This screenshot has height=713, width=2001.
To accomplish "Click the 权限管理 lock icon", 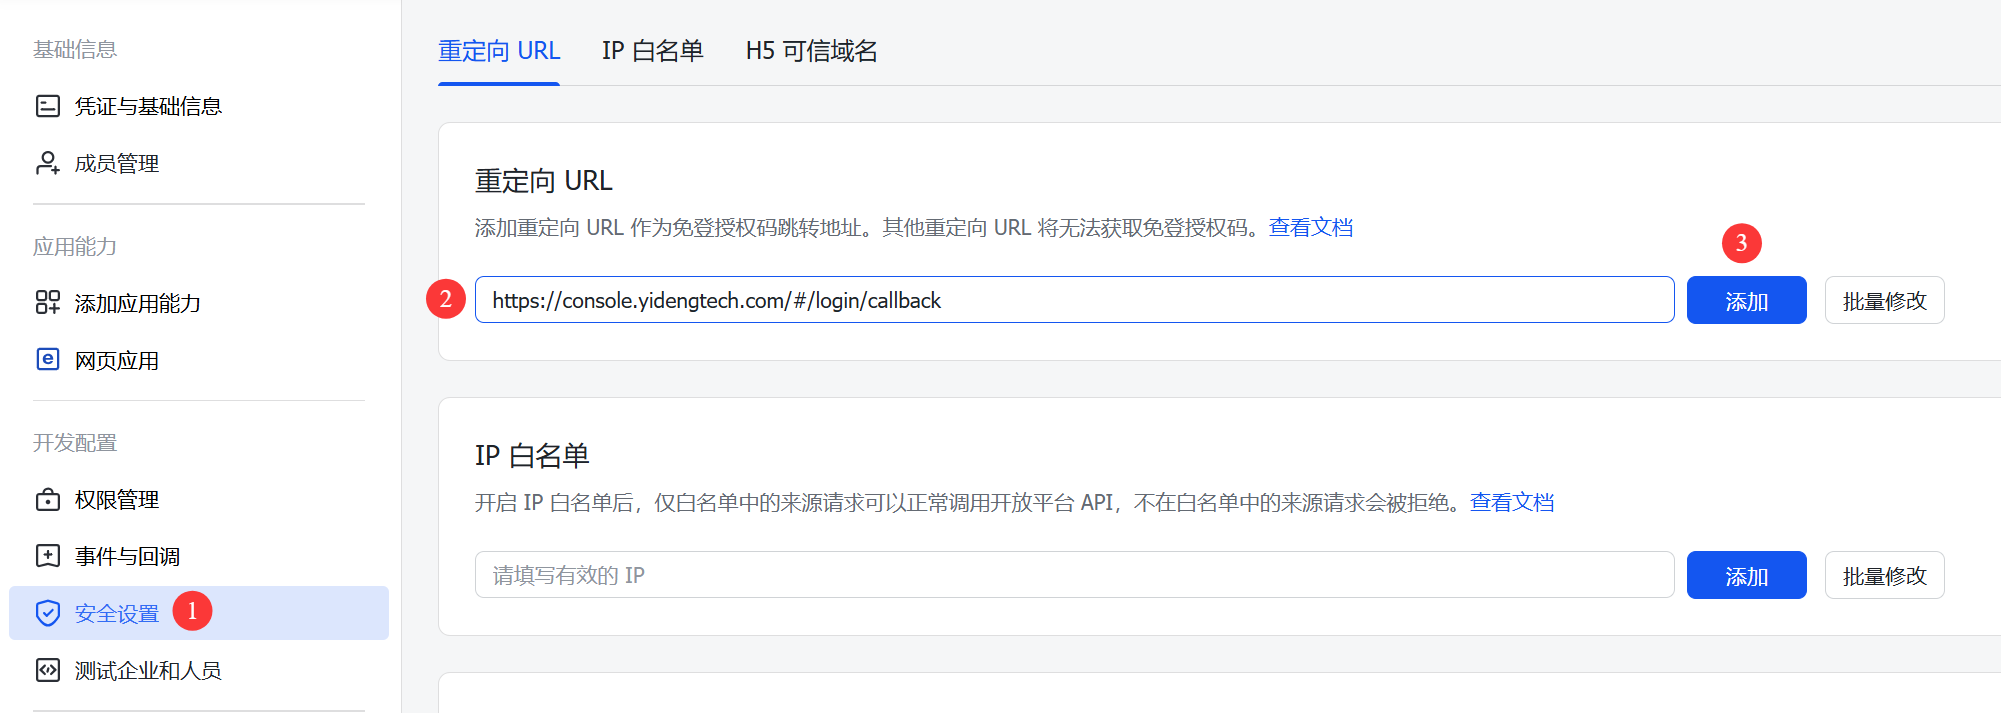I will [47, 499].
